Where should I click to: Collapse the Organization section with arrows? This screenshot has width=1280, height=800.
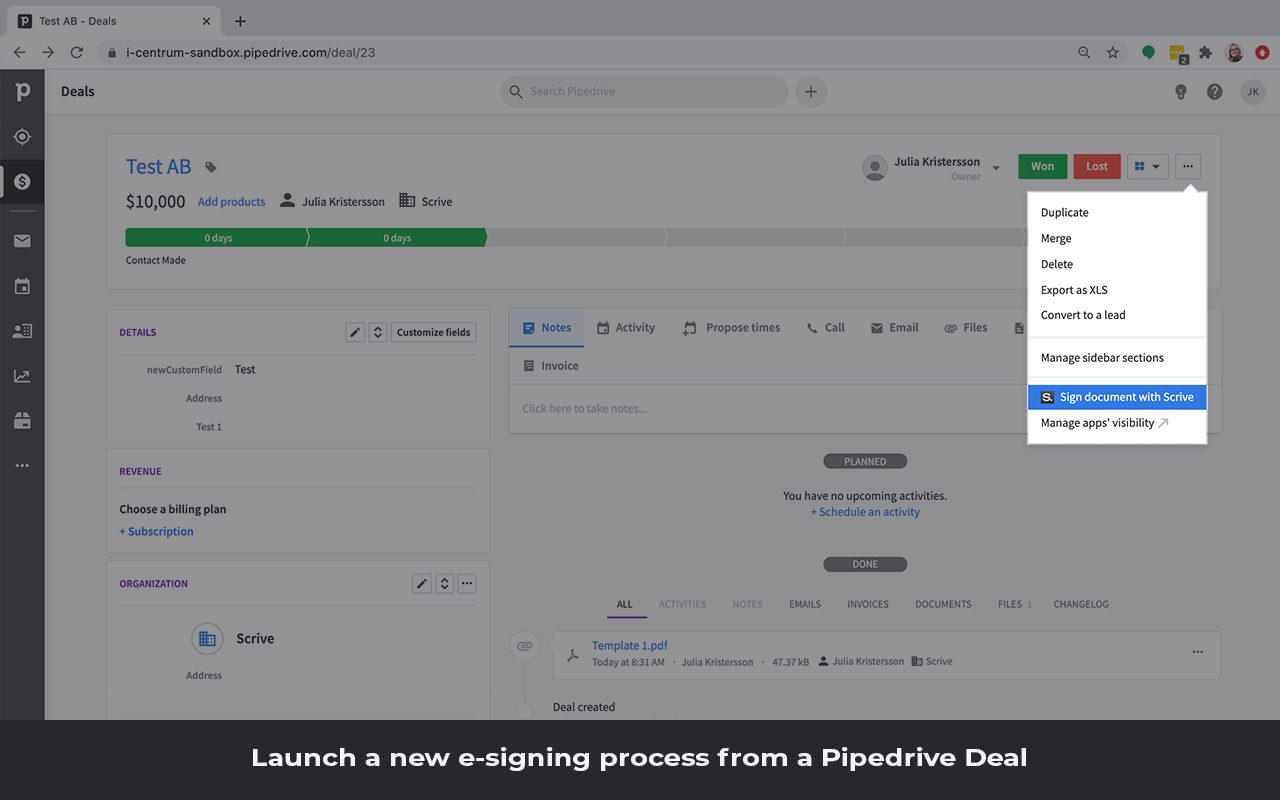tap(445, 584)
